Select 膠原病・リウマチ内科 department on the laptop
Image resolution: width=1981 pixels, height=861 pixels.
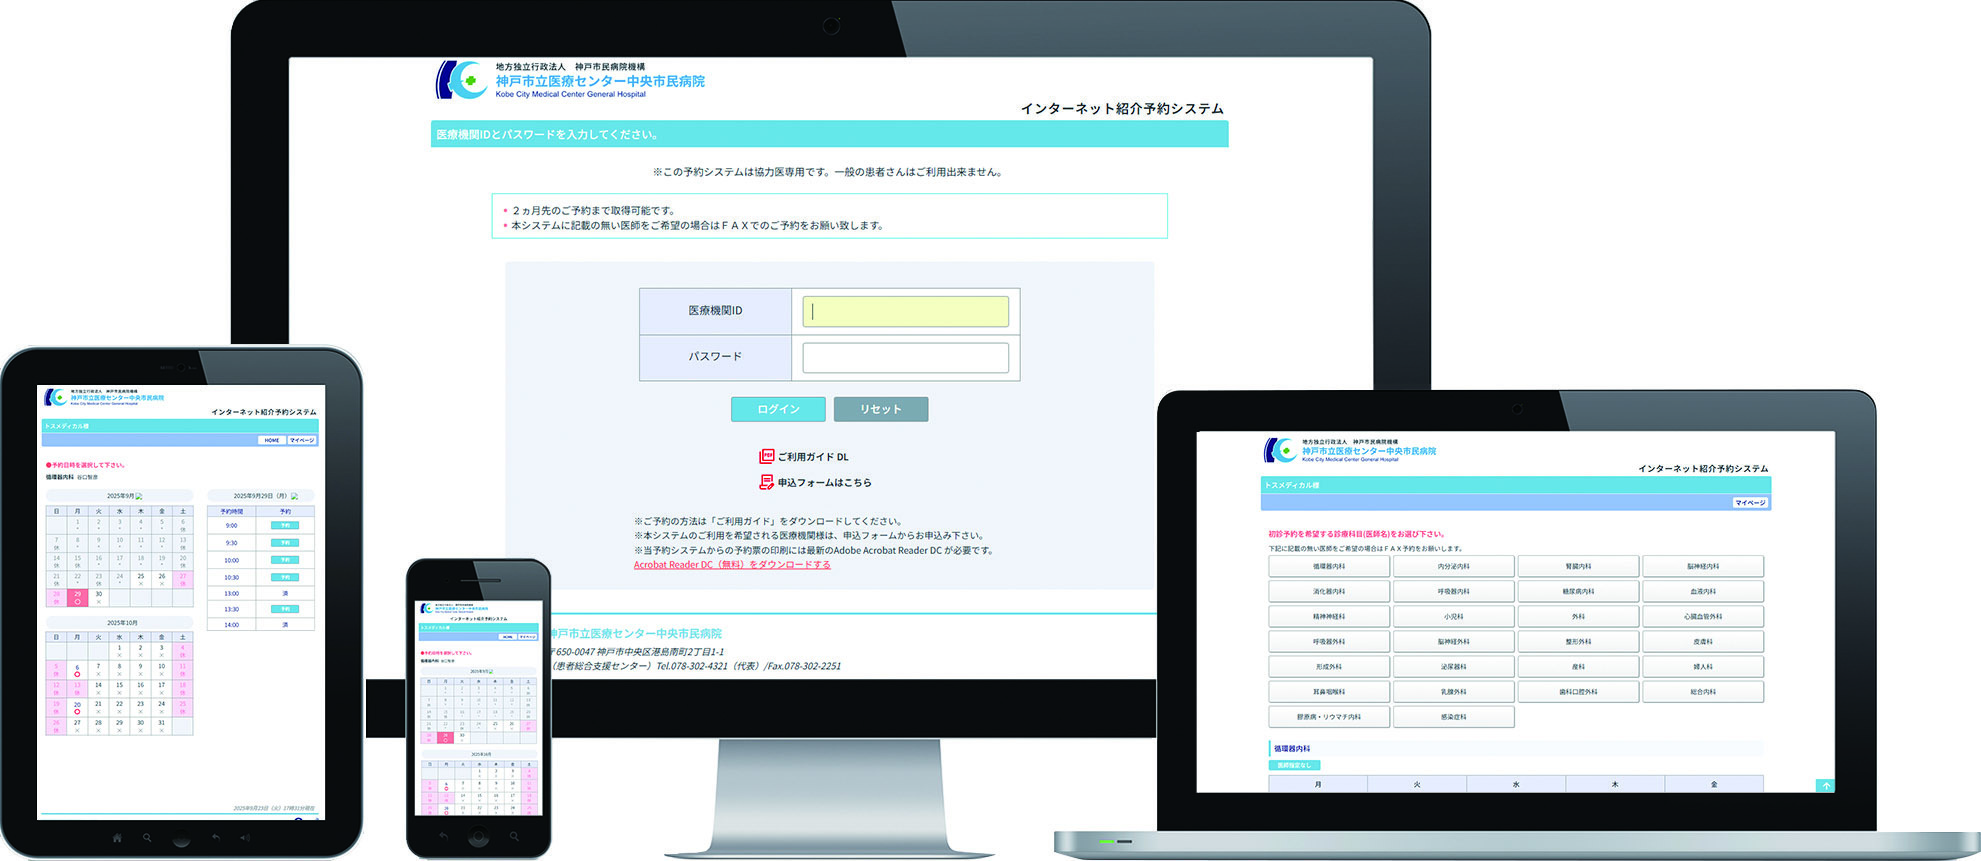tap(1329, 716)
